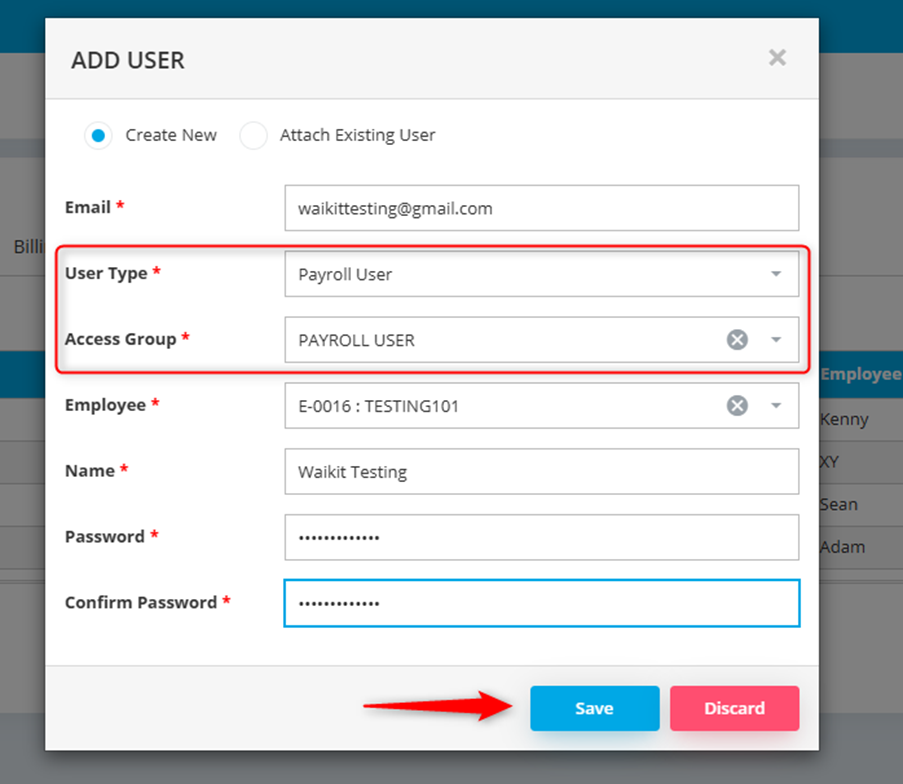Expand the Access Group dropdown arrow

[x=776, y=340]
